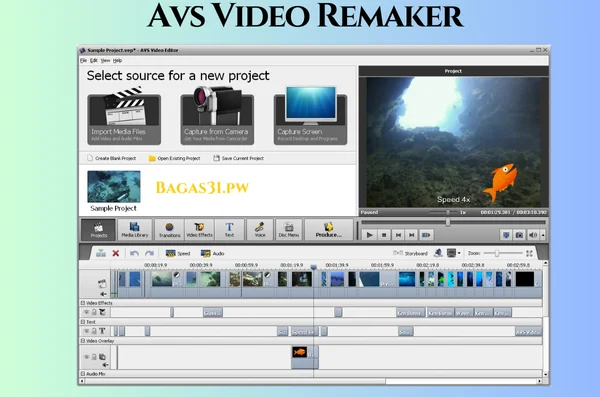
Task: Click the zoom-to-fit timeline icon
Action: (529, 253)
